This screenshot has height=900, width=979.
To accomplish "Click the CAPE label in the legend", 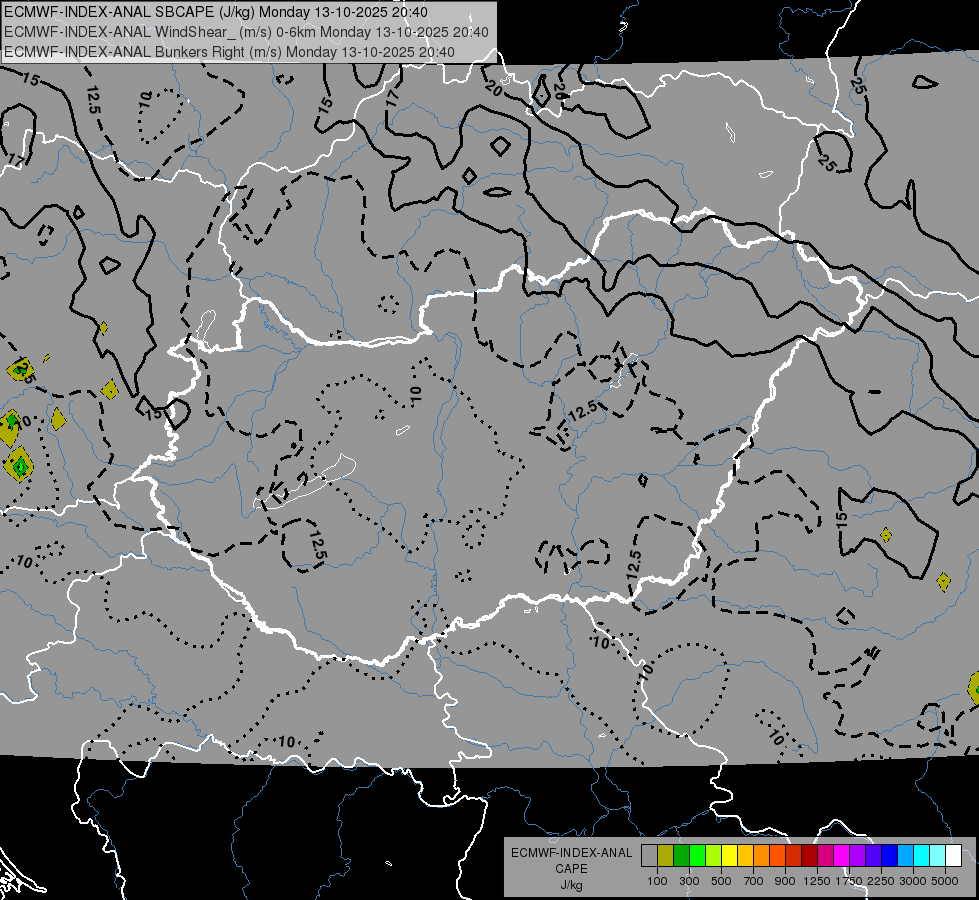I will point(571,869).
